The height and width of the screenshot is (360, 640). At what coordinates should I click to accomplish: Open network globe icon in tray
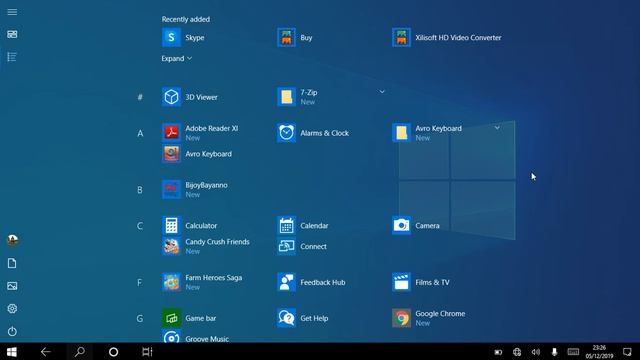pos(517,352)
